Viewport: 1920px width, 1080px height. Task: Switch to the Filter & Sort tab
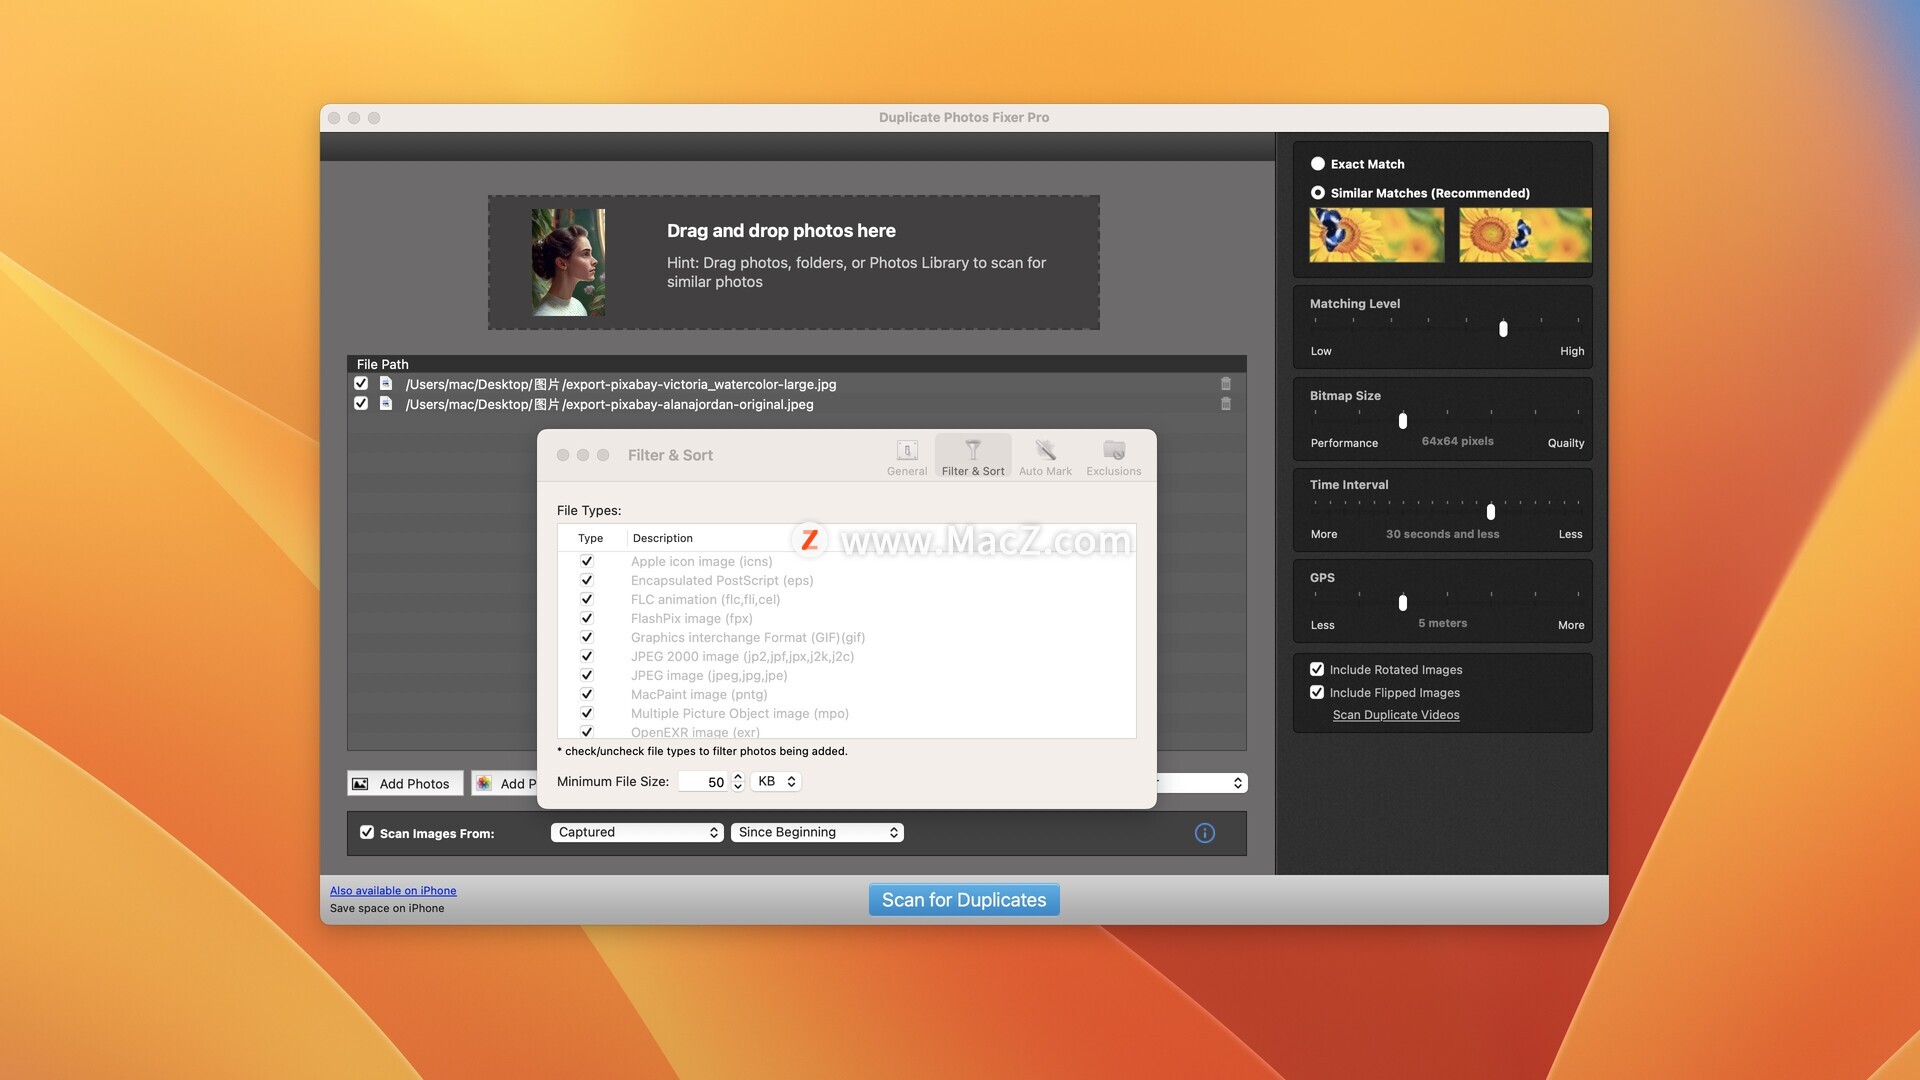point(973,456)
